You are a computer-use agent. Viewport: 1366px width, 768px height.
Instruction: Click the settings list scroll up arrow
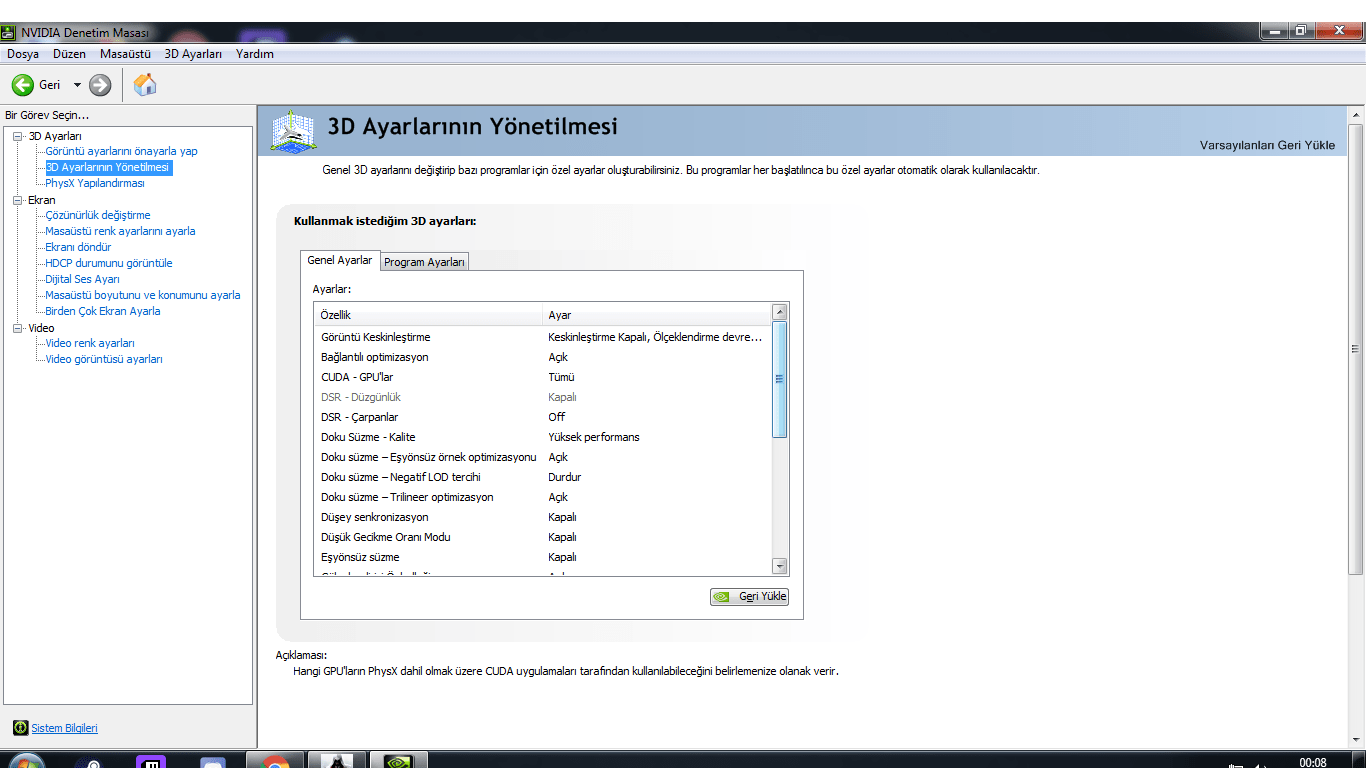[780, 313]
